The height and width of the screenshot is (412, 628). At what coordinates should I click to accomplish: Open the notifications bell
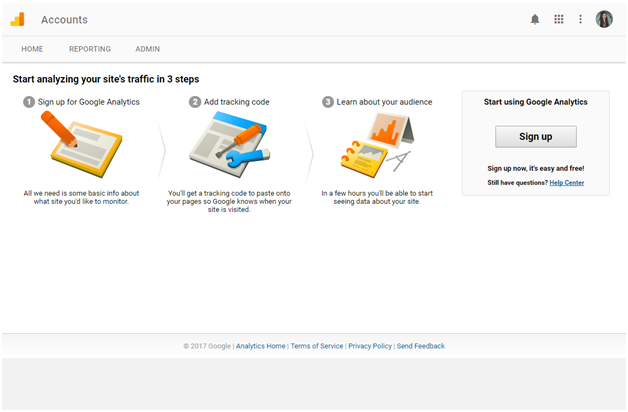click(x=535, y=19)
